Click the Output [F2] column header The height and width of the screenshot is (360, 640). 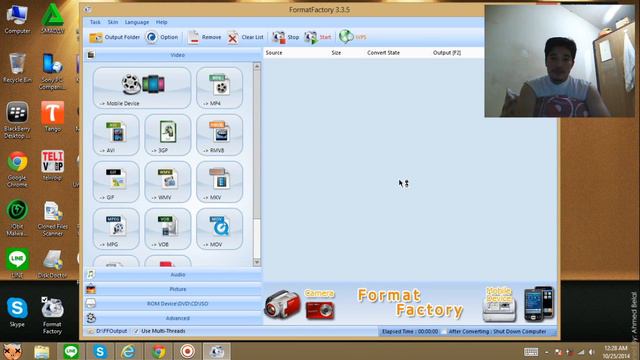[x=447, y=53]
